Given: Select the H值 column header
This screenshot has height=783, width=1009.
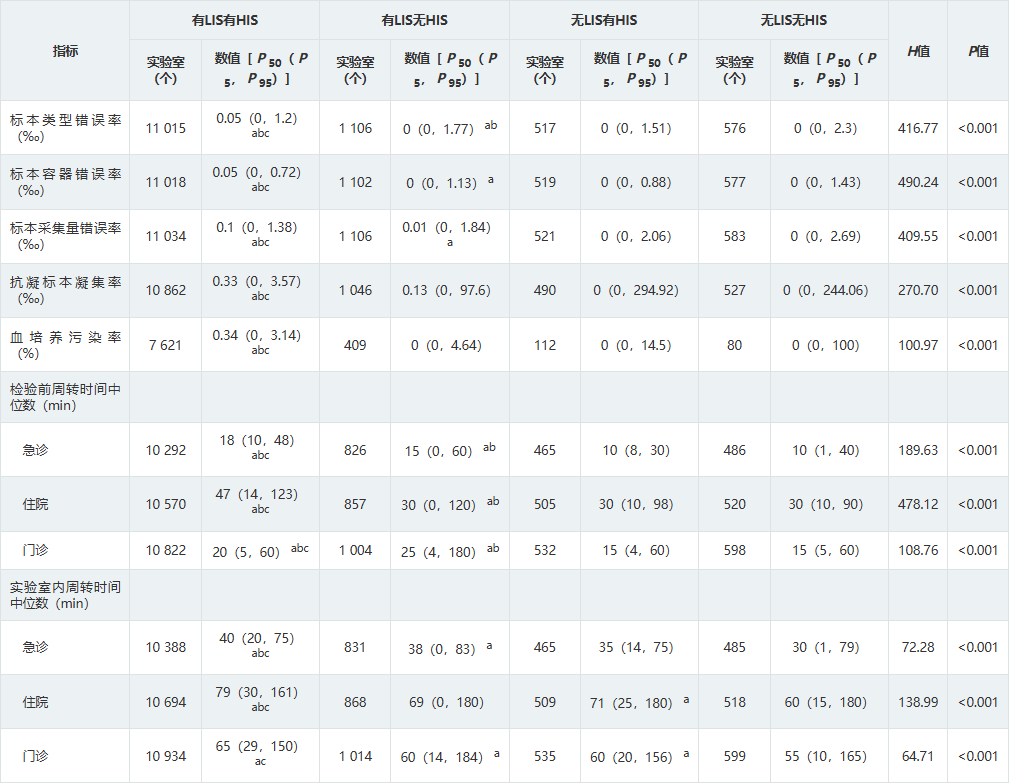Looking at the screenshot, I should tap(917, 51).
